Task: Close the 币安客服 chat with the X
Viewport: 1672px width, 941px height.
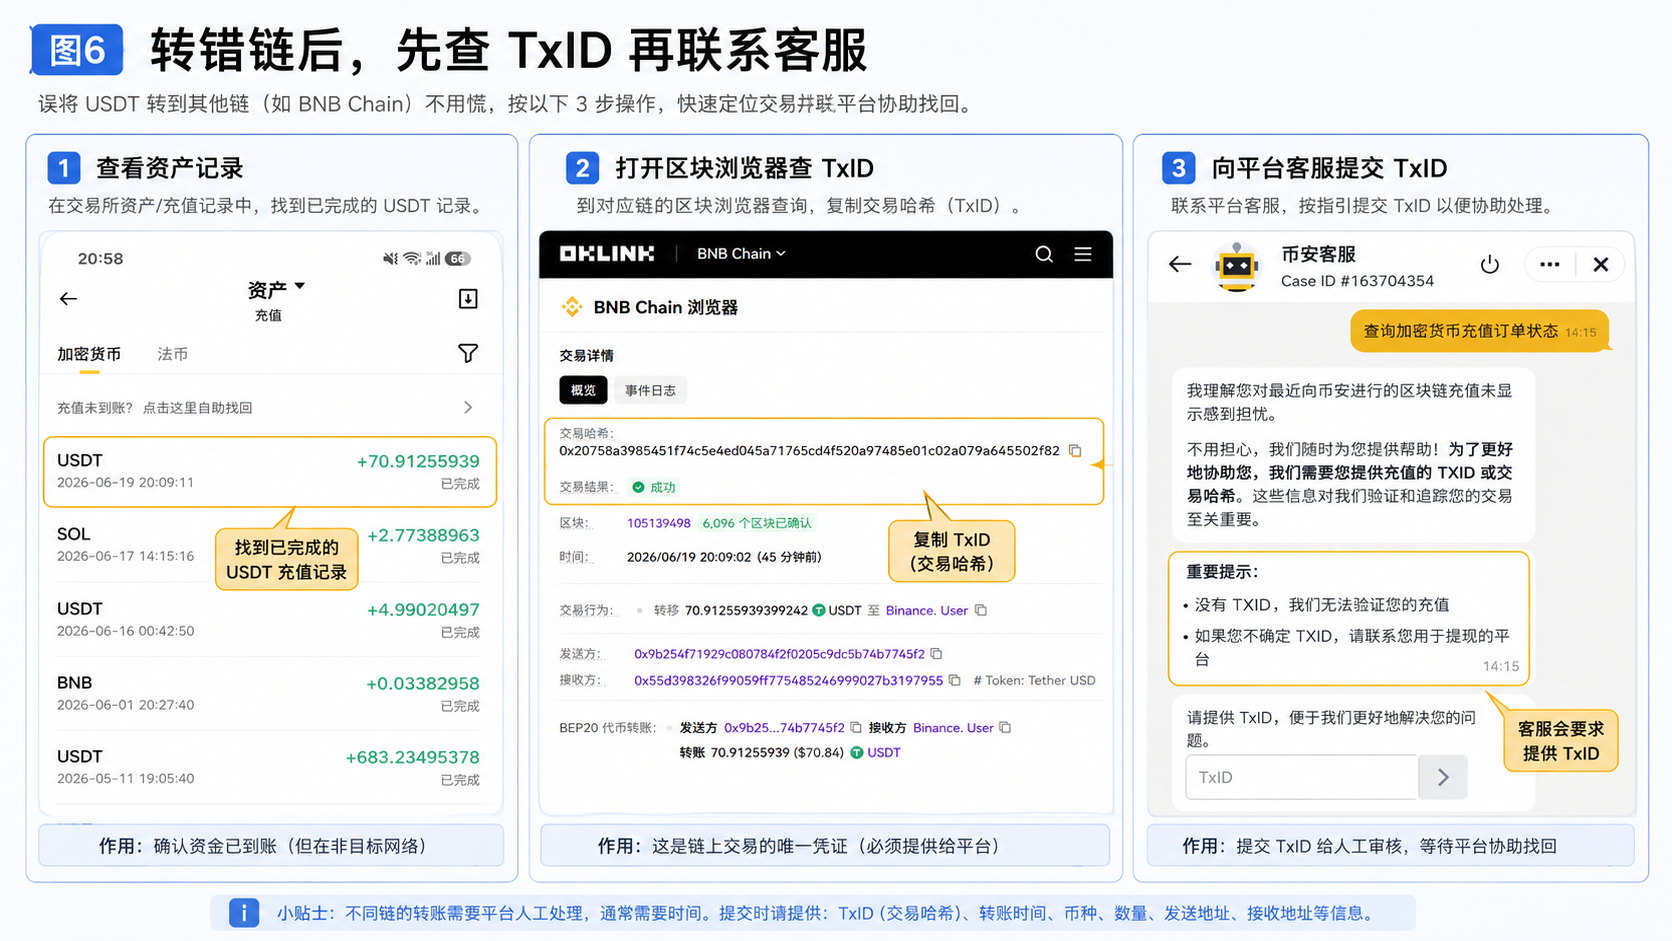Action: (x=1601, y=264)
